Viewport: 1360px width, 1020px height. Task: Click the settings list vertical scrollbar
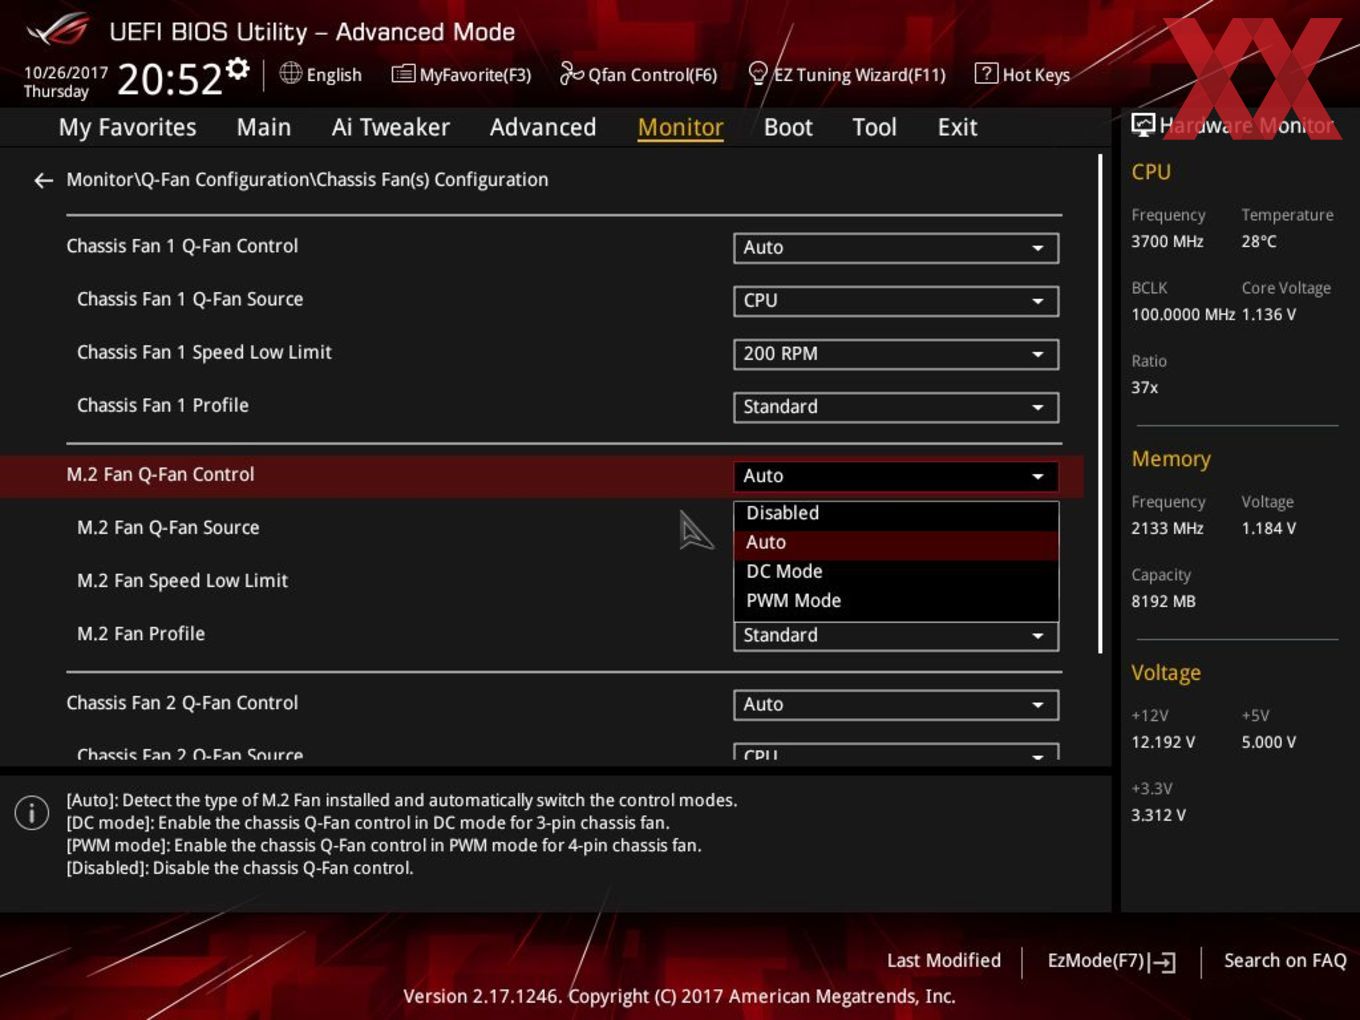(x=1100, y=404)
